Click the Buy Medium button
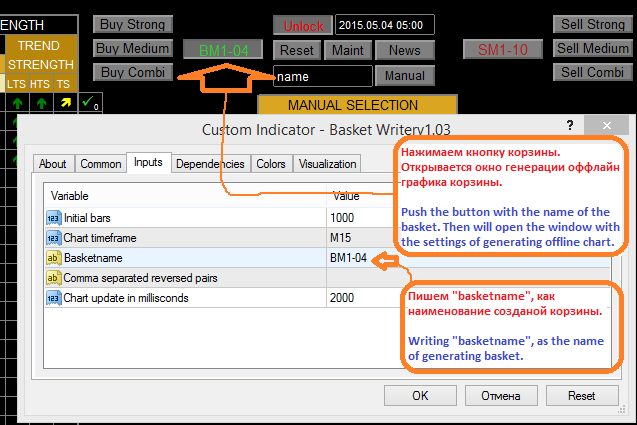This screenshot has width=637, height=425. tap(133, 48)
